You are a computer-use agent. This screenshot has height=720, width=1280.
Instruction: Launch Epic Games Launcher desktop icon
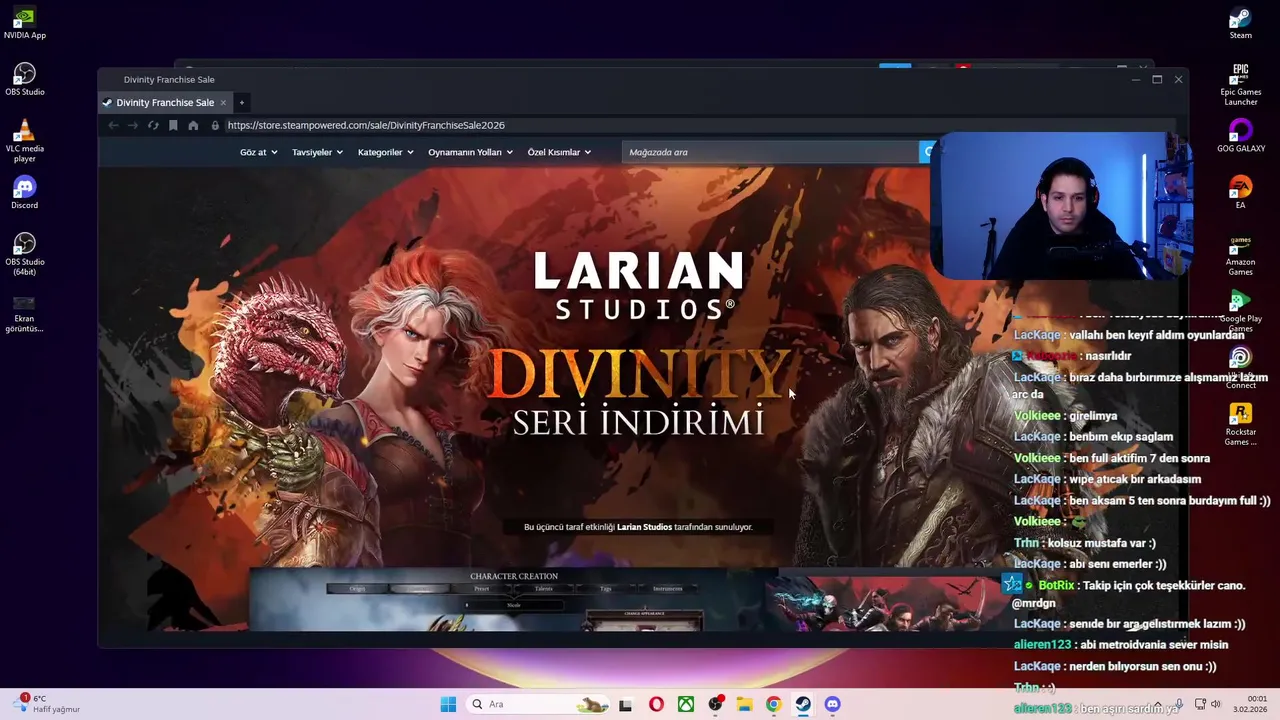coord(1240,84)
